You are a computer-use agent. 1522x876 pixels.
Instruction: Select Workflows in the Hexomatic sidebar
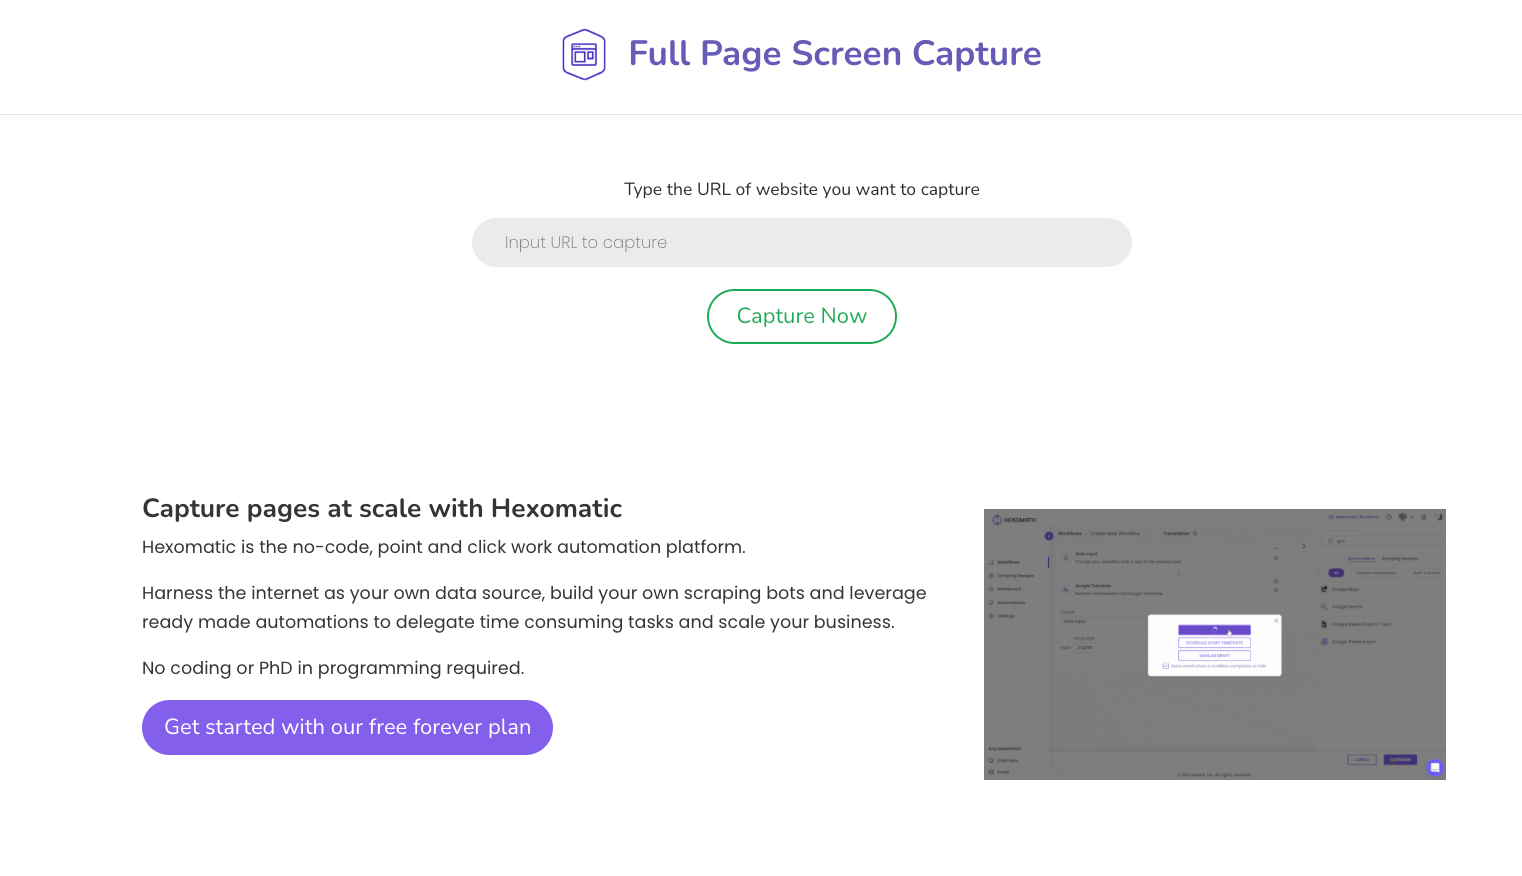coord(1008,562)
